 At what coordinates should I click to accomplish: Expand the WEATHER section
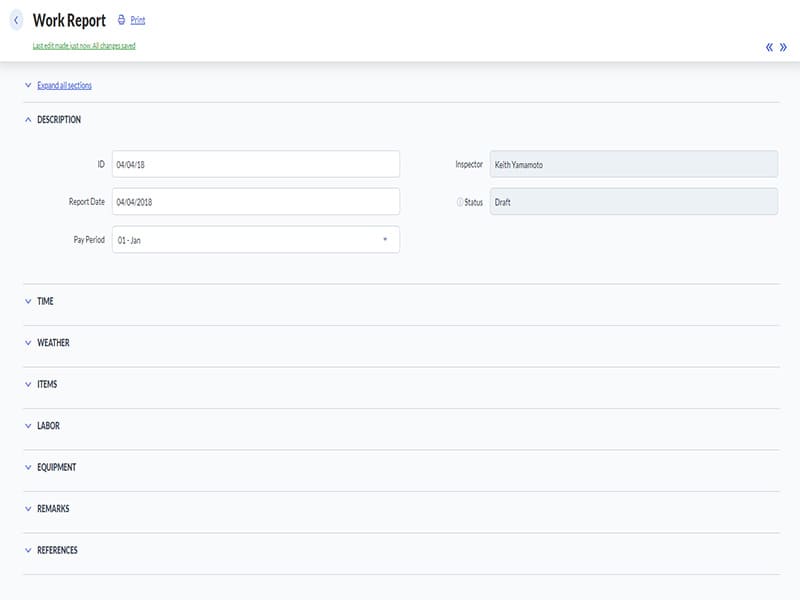pos(53,343)
